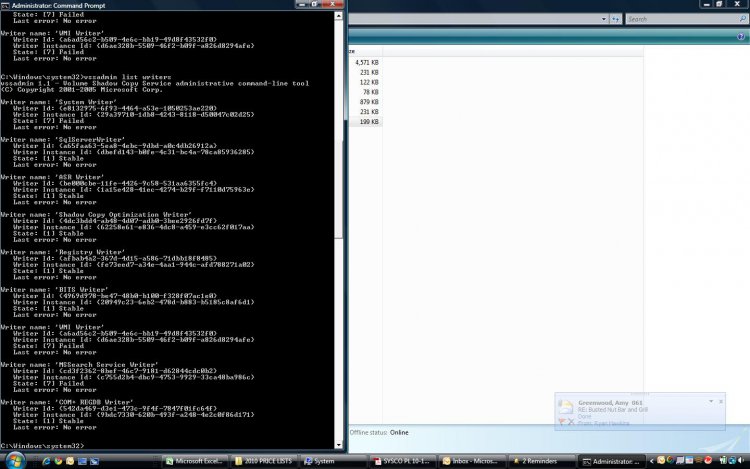Select Administrator Command Prompt taskbar button
This screenshot has width=750, height=469.
pos(611,461)
